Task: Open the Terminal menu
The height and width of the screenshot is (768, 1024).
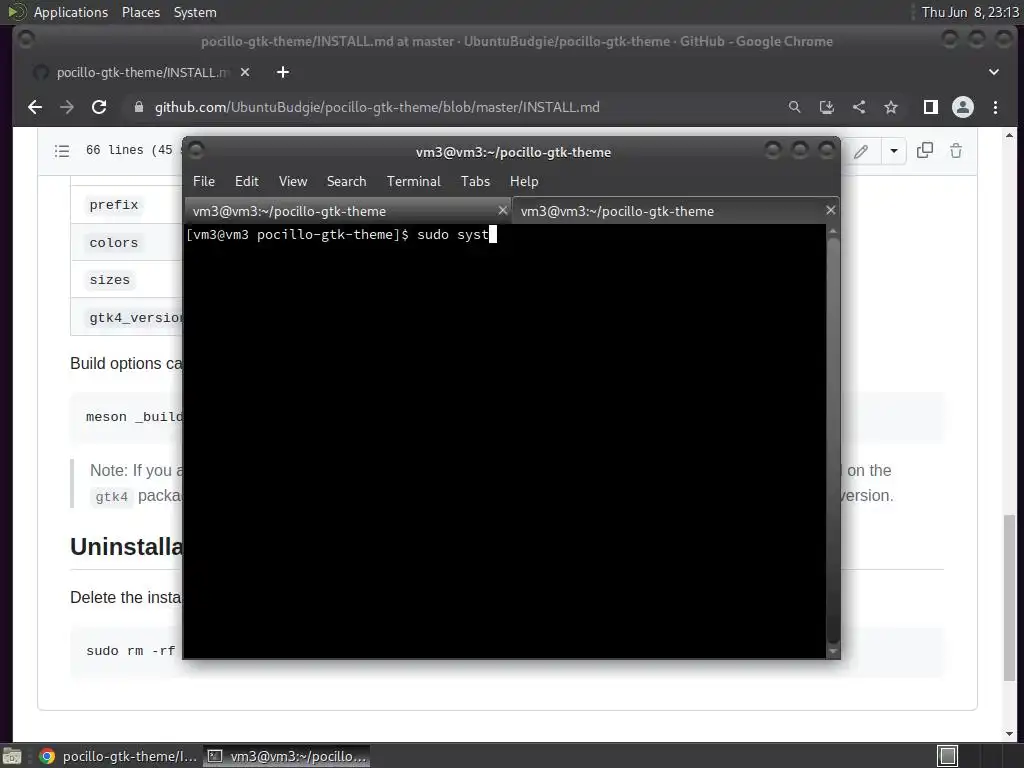Action: (413, 181)
